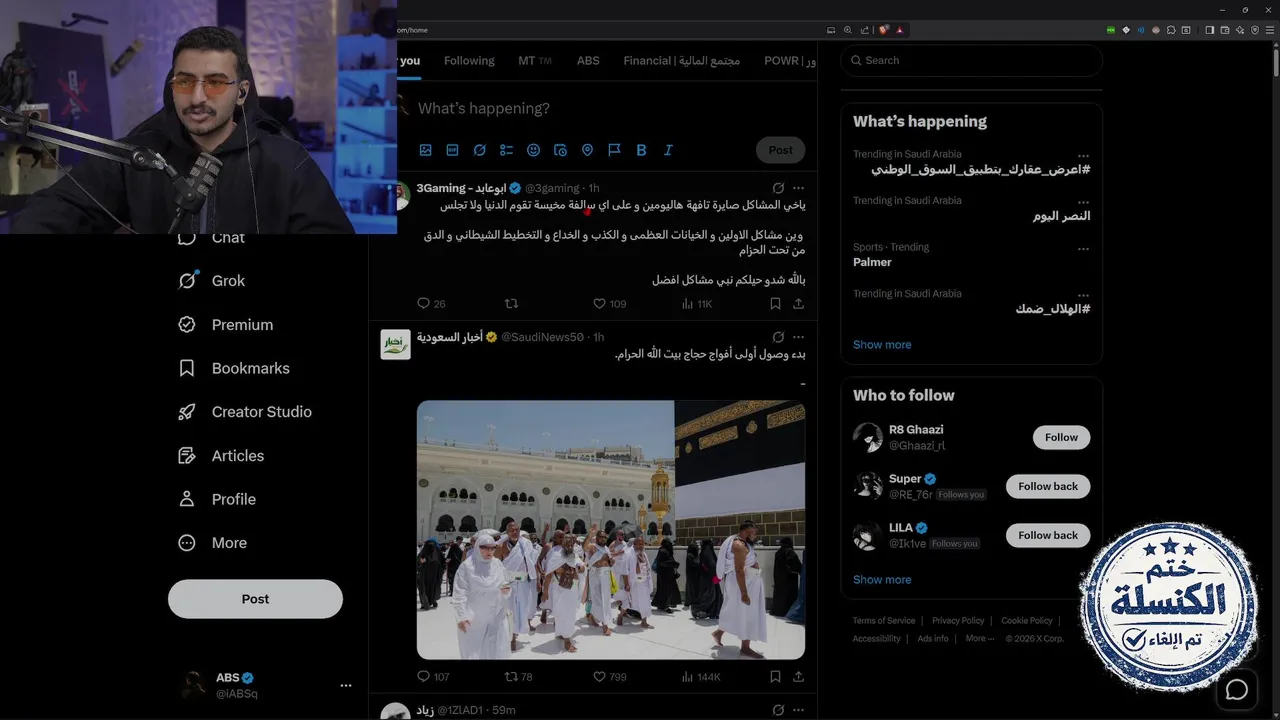Open Grok from the sidebar

point(212,281)
